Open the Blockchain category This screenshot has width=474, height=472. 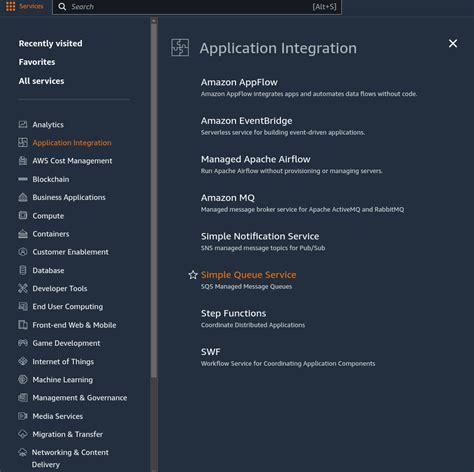click(x=51, y=179)
